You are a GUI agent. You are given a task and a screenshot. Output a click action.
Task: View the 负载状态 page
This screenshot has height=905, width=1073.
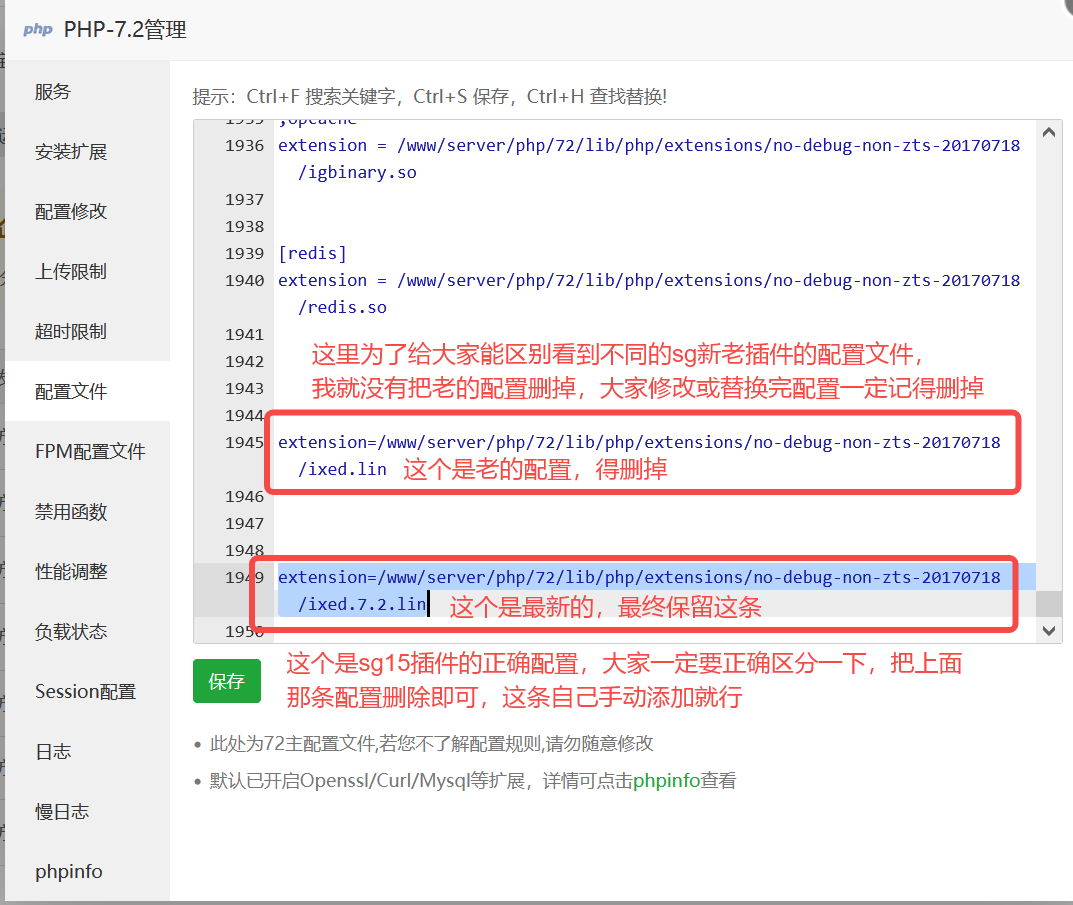(70, 632)
